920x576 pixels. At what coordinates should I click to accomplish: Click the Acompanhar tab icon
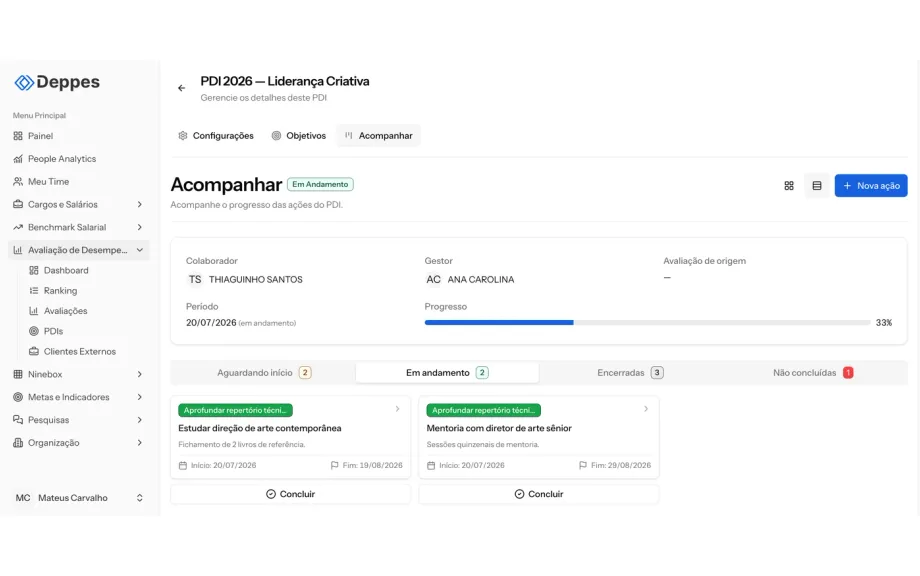(349, 135)
